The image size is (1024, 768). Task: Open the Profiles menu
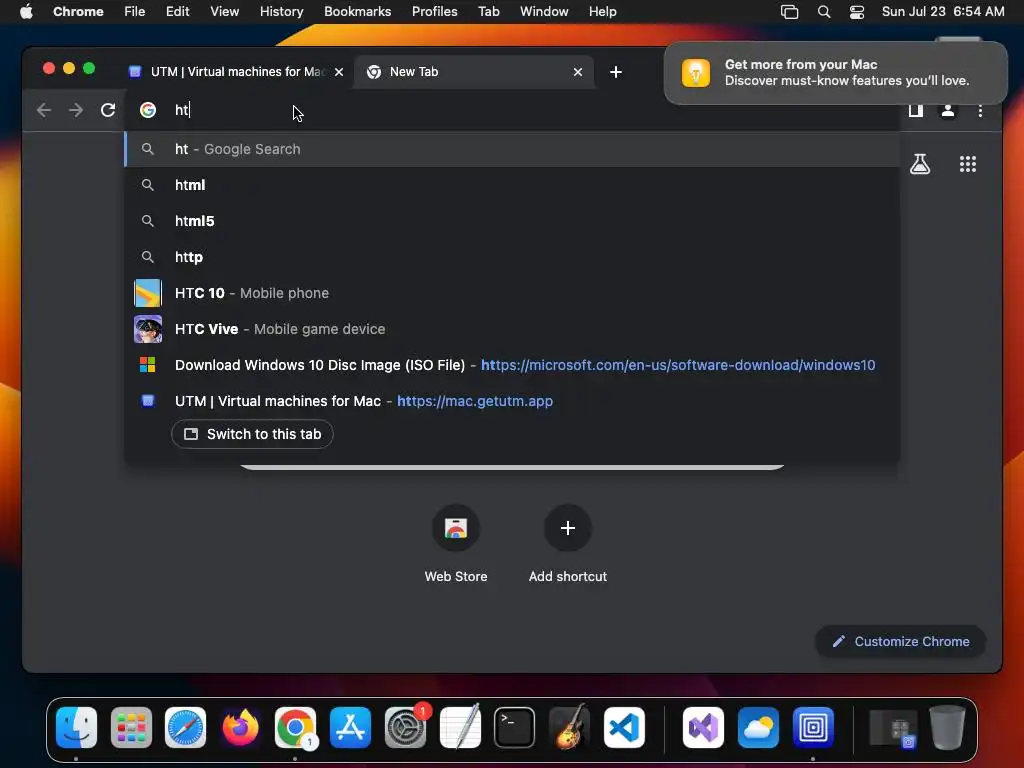[434, 11]
